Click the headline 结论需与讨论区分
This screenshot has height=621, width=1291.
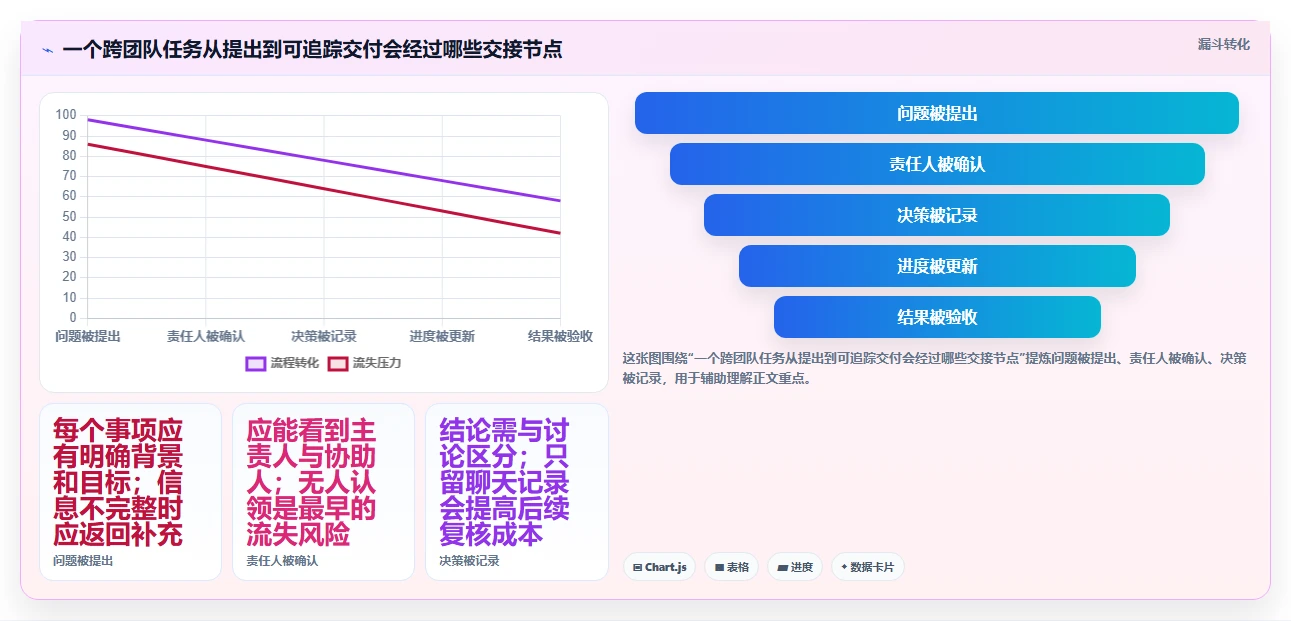pyautogui.click(x=504, y=482)
